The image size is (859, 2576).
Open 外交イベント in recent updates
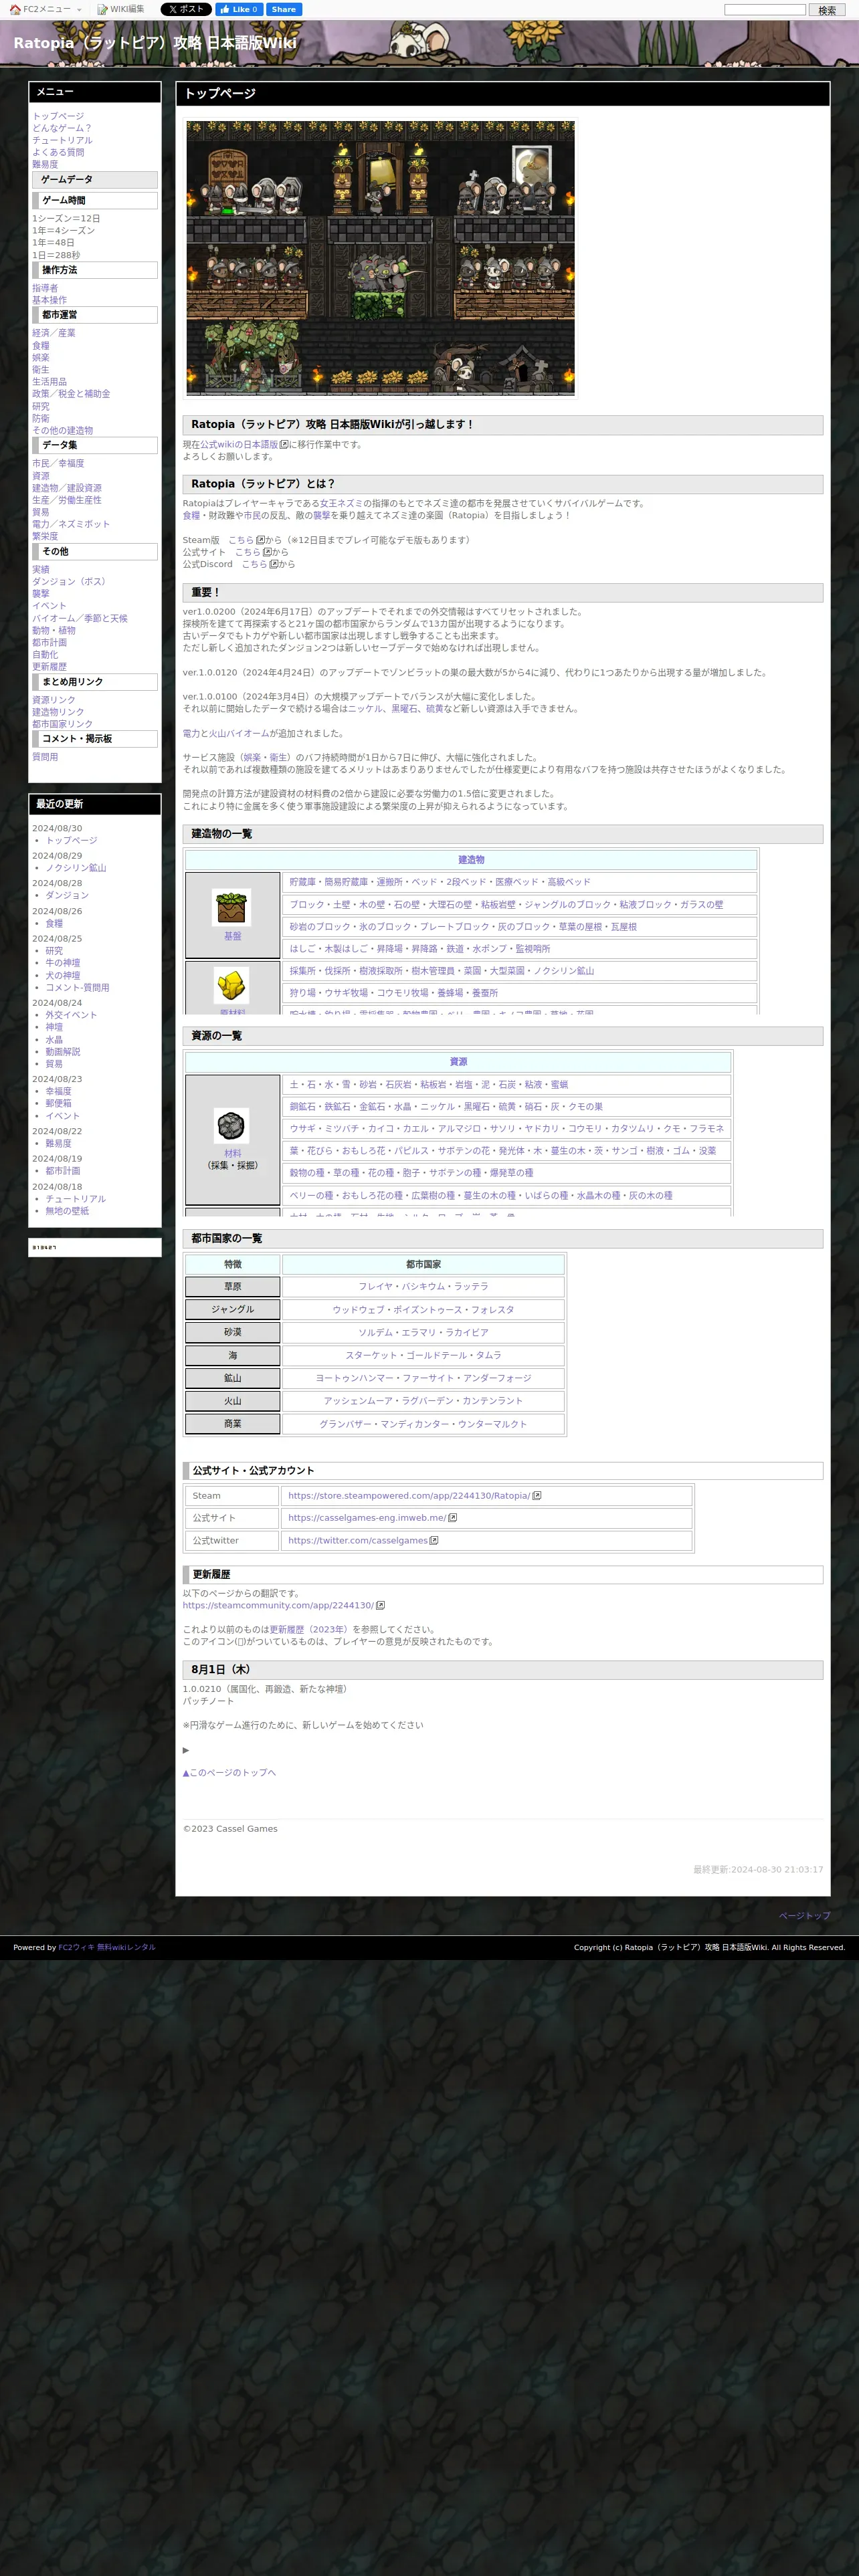(x=72, y=1015)
